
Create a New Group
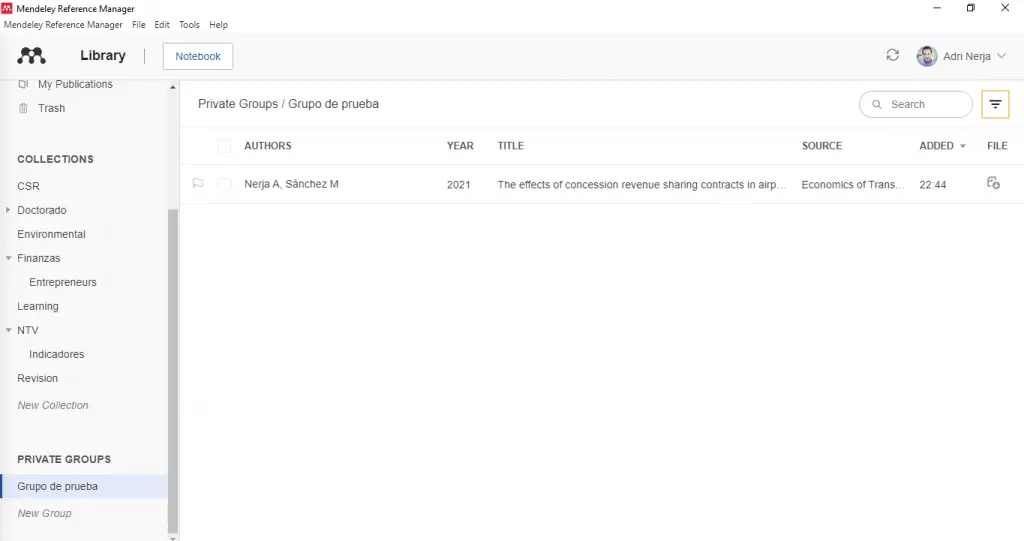(x=44, y=513)
